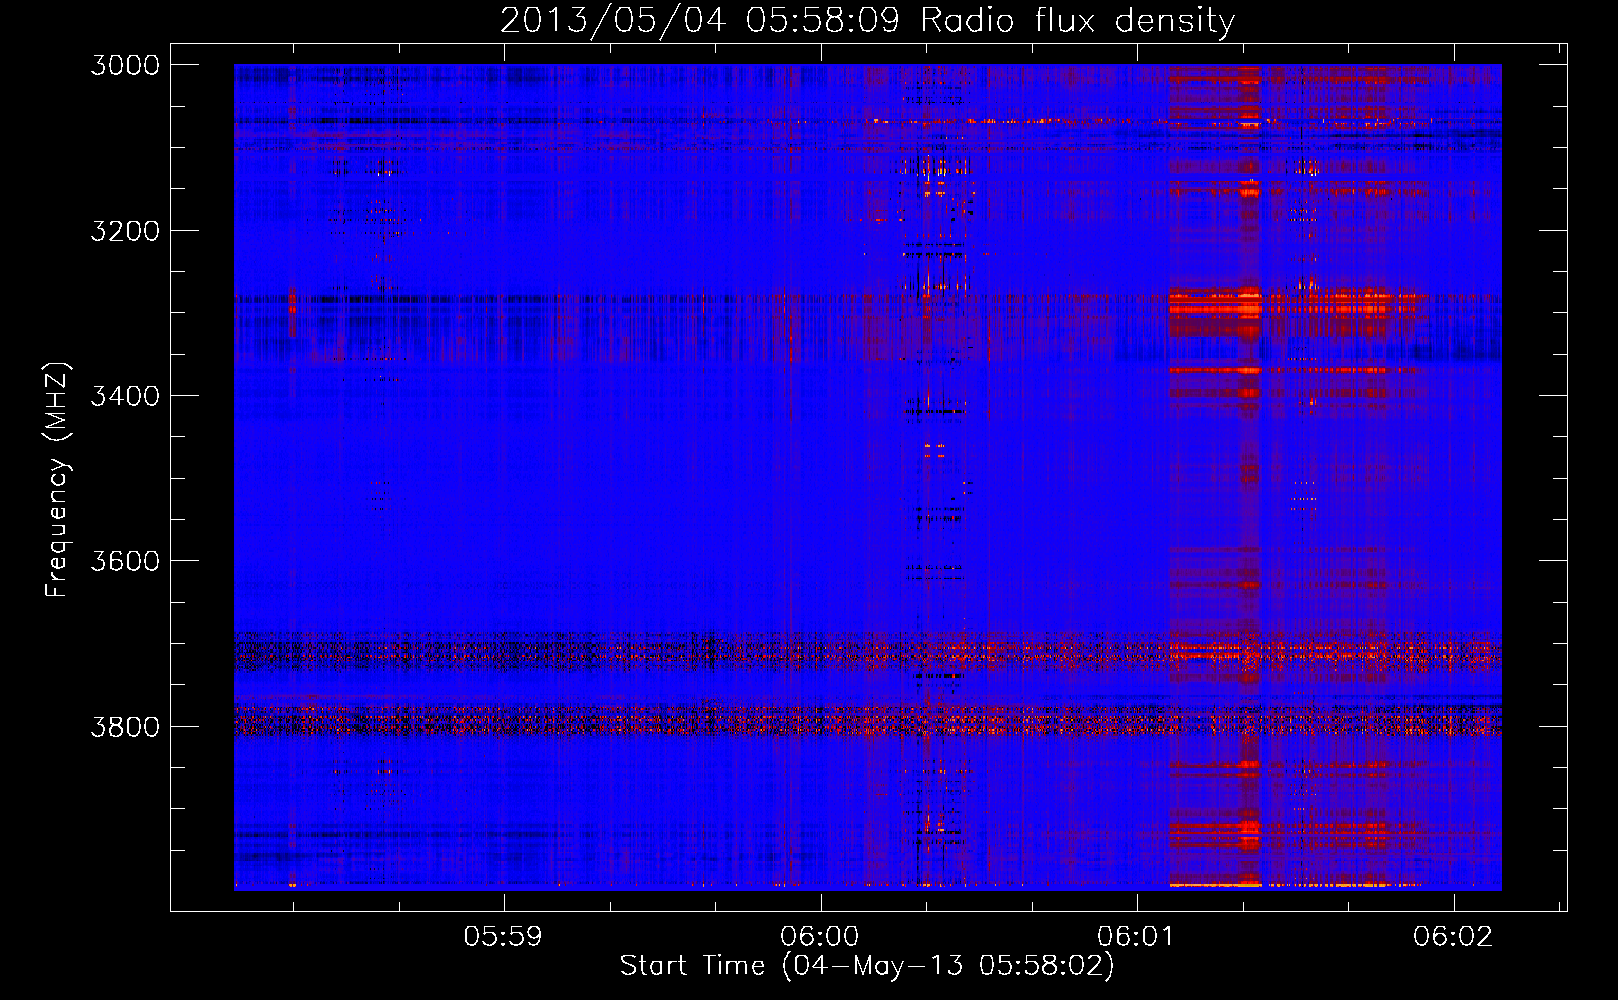1618x1000 pixels.
Task: Click the 06:02 time tick label
Action: coord(1452,936)
